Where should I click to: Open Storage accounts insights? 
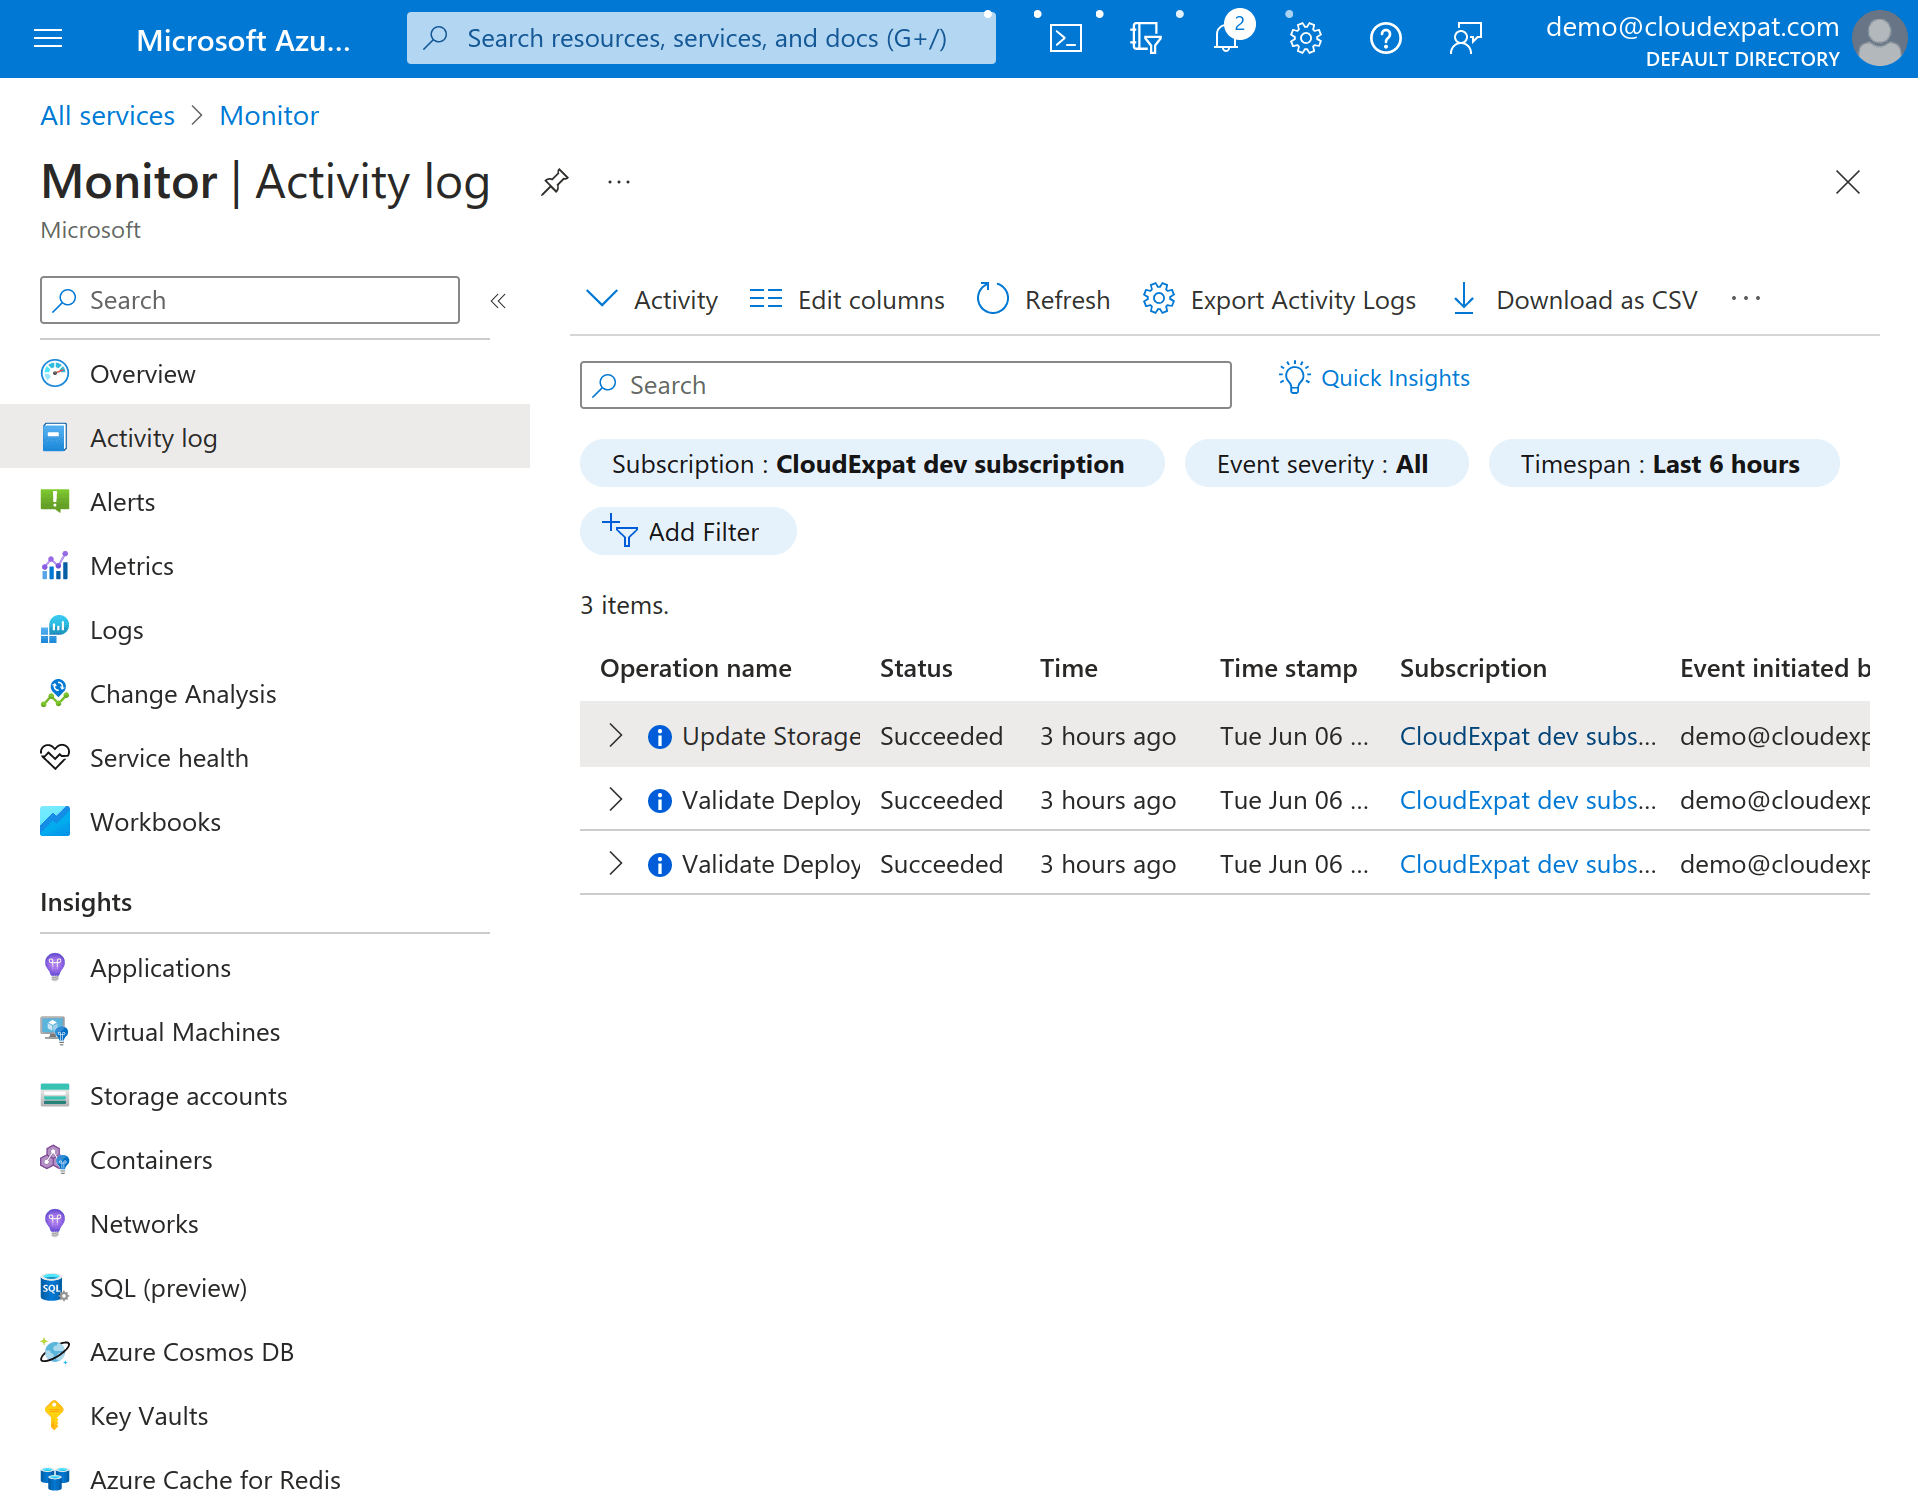click(x=265, y=1096)
